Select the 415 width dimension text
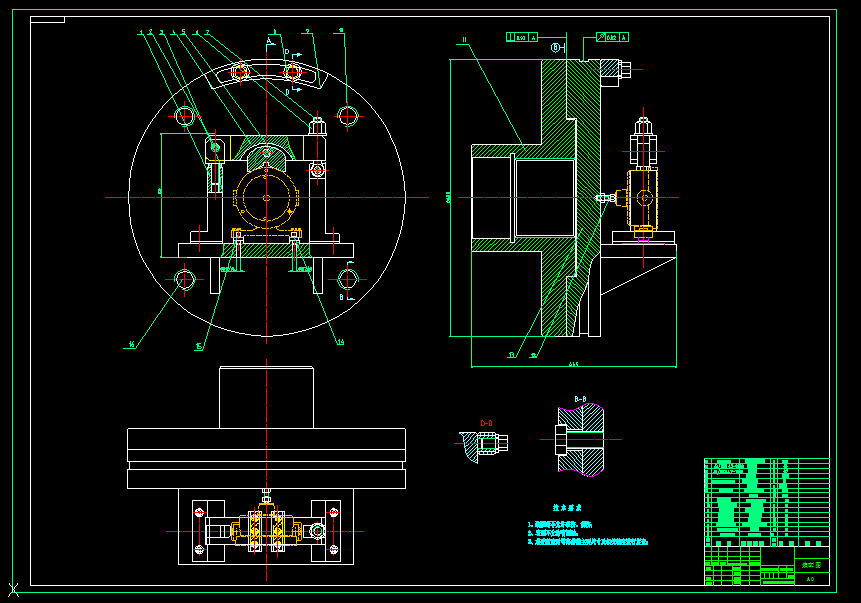 coord(573,364)
